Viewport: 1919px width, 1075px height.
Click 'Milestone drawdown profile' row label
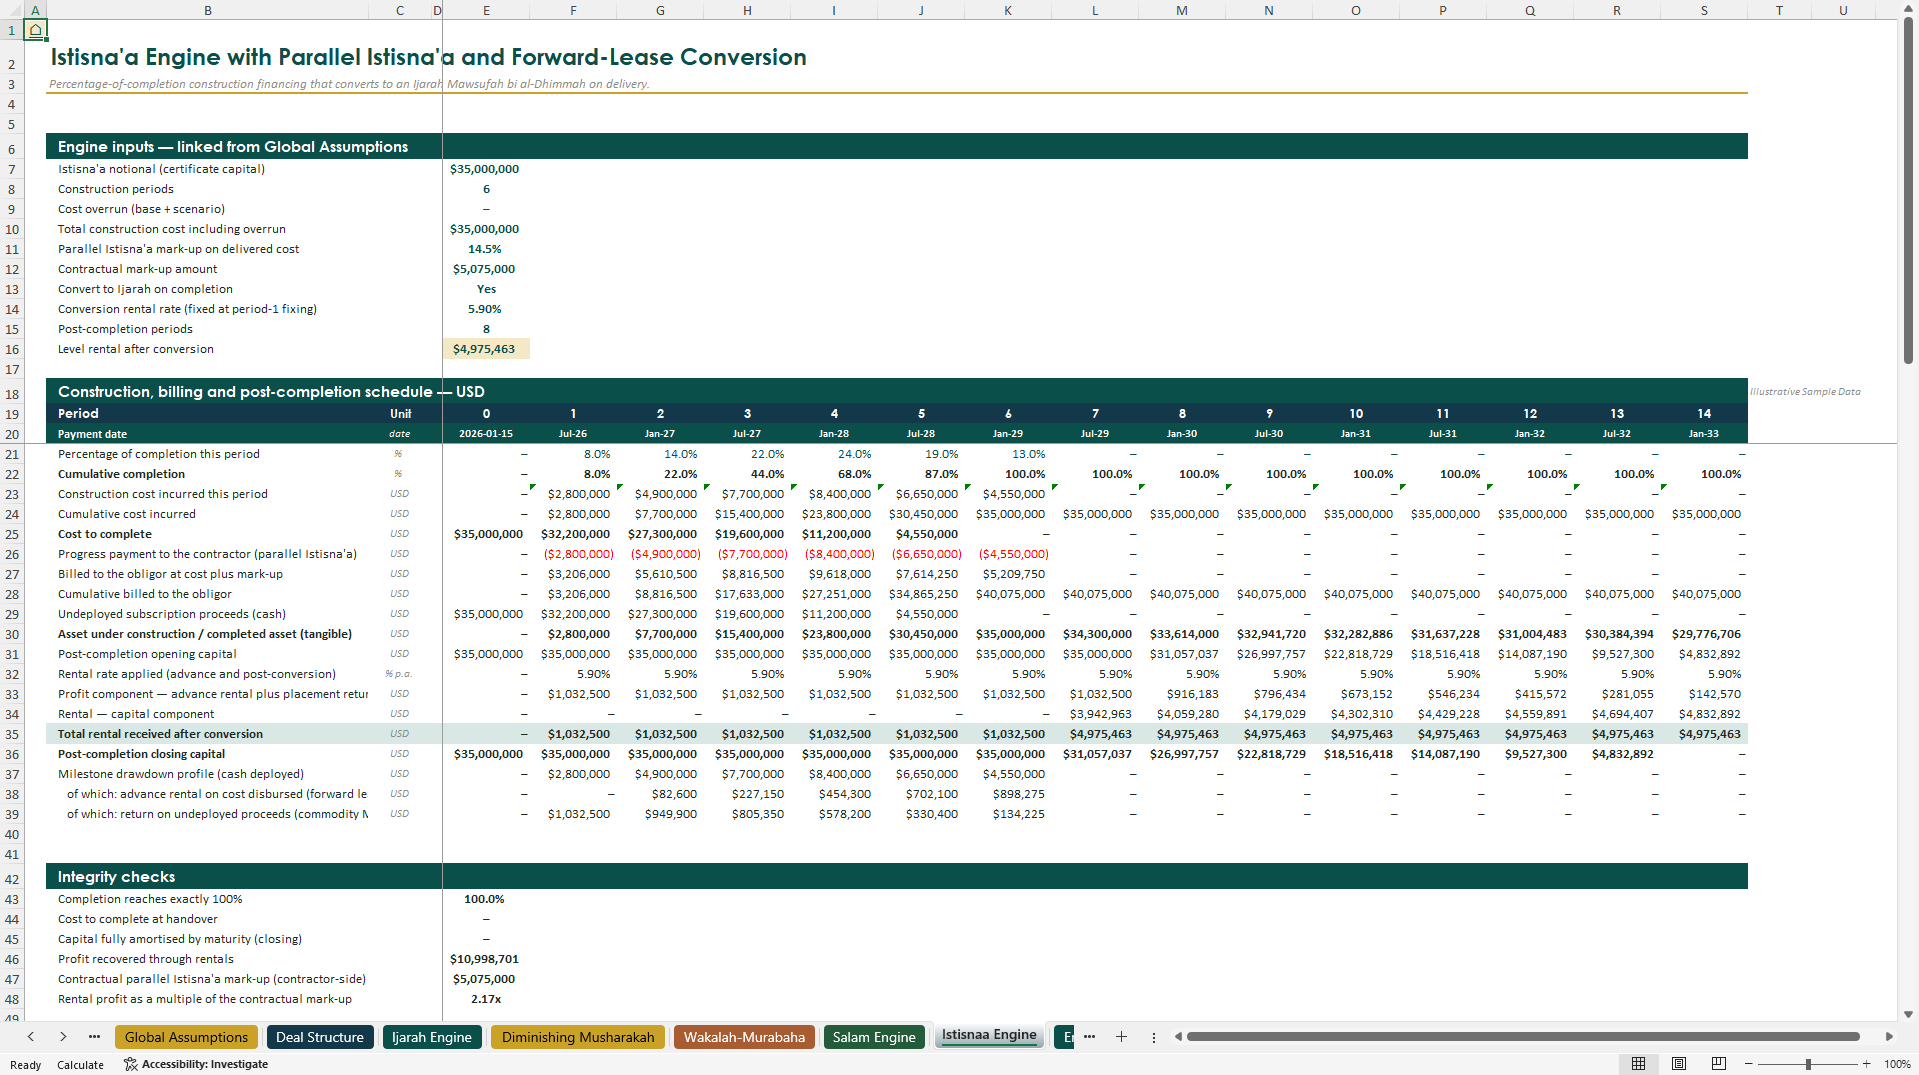coord(181,774)
